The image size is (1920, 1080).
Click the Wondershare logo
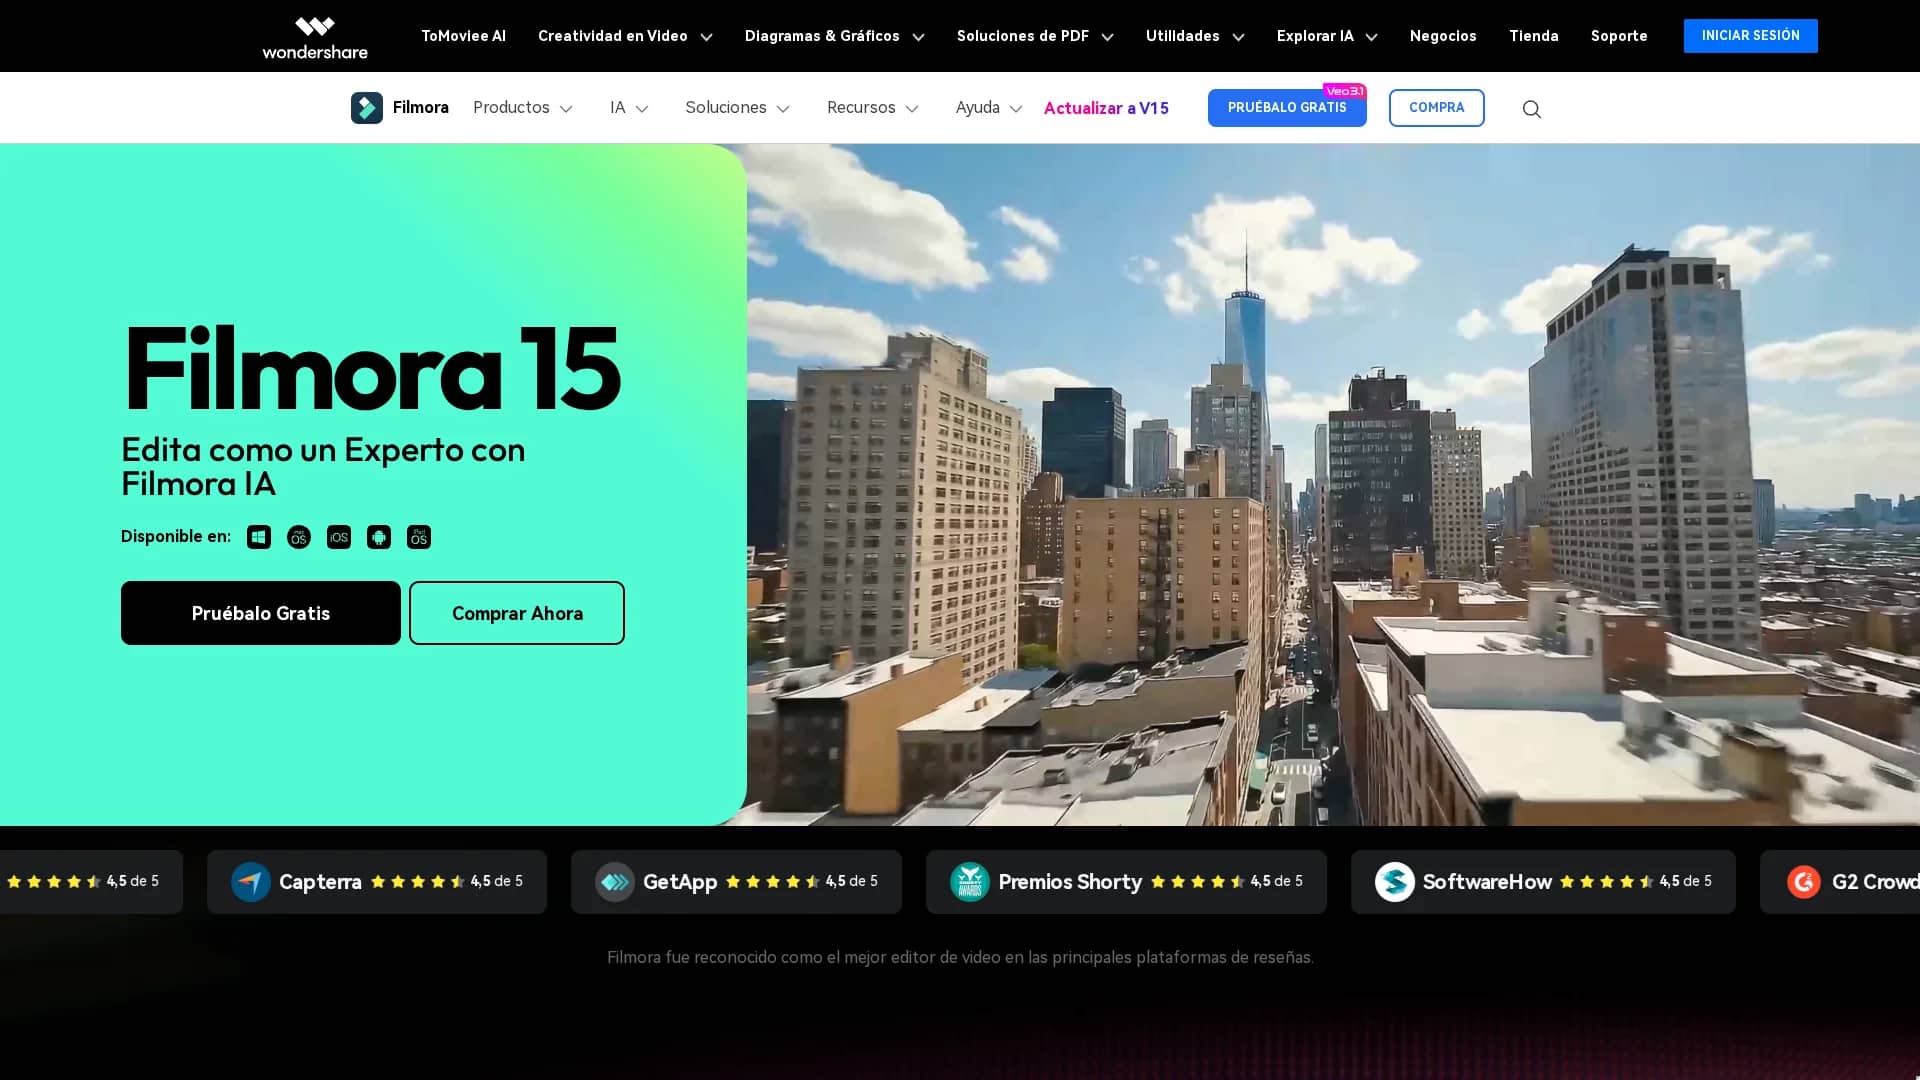pos(315,37)
